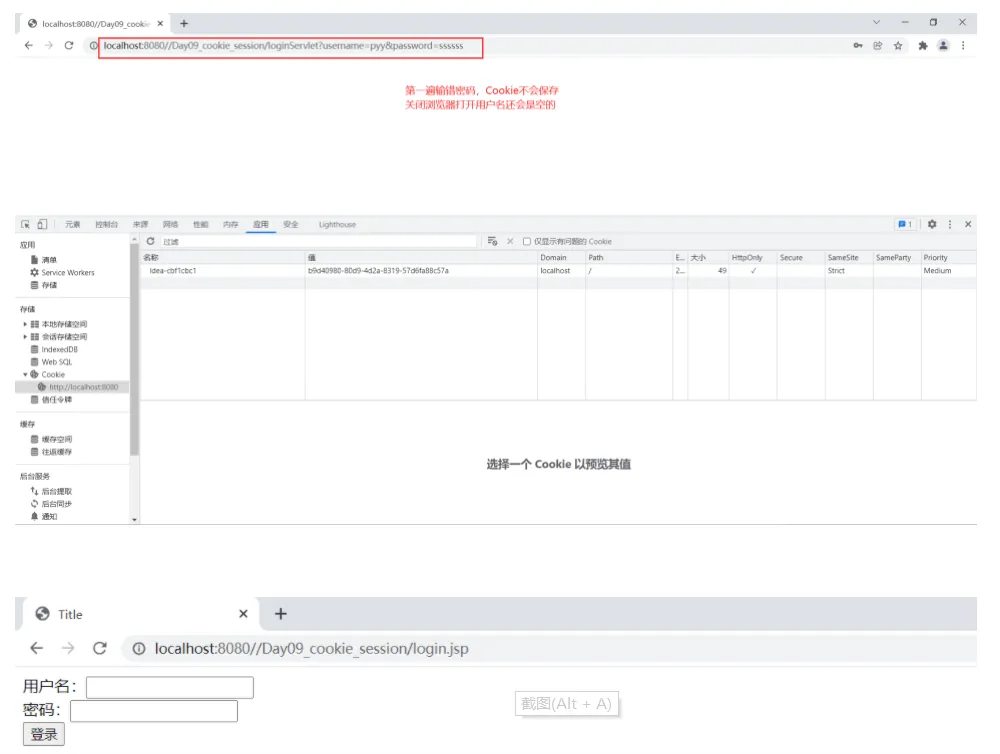
Task: Switch to 内存 Memory tab
Action: click(x=231, y=225)
